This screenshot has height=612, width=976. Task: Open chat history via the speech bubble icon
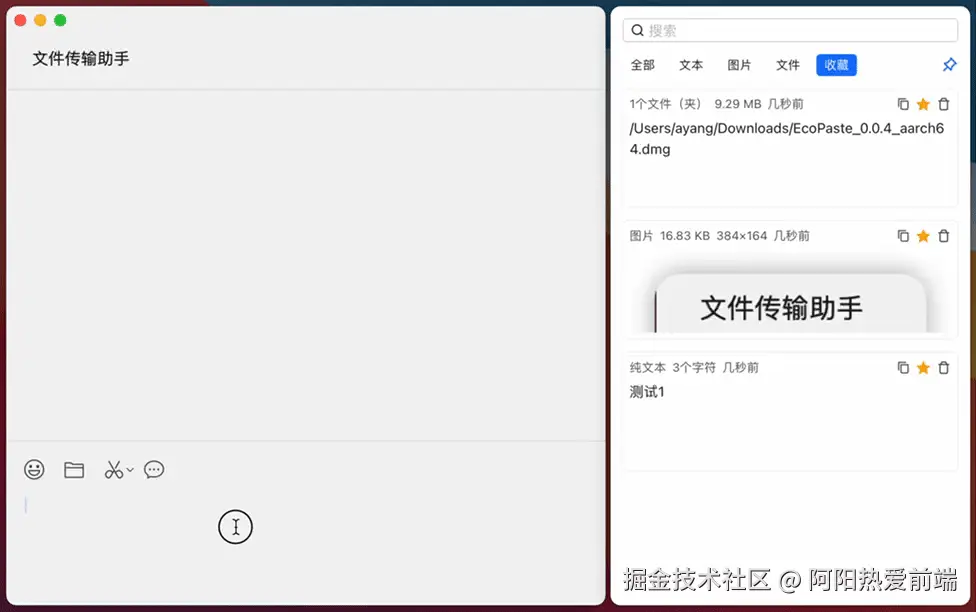(154, 469)
